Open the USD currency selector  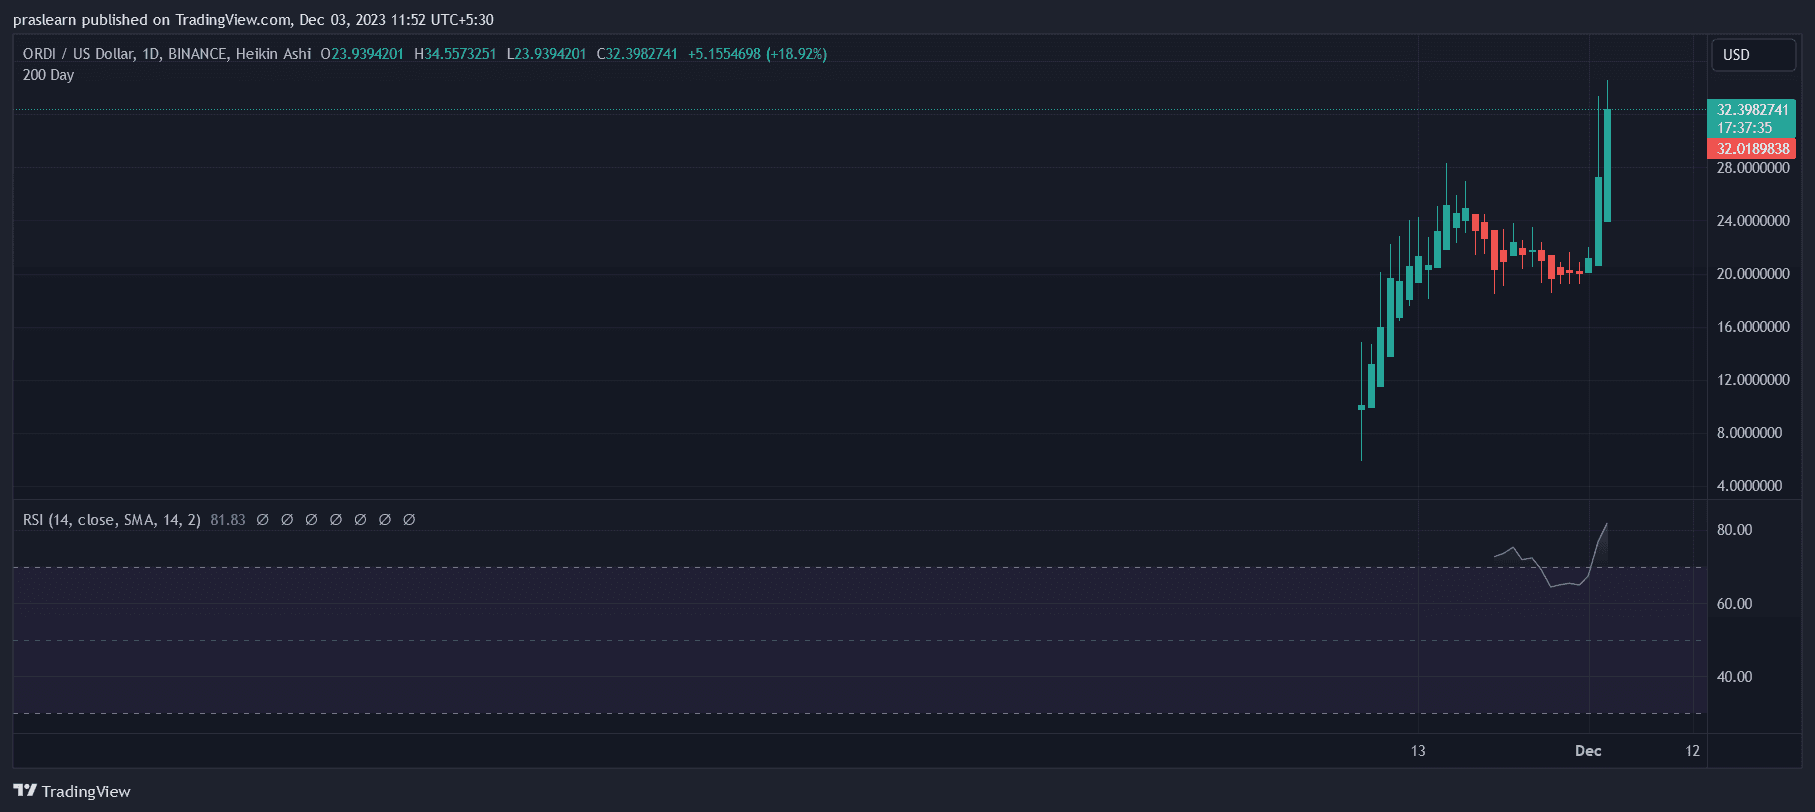[1752, 55]
